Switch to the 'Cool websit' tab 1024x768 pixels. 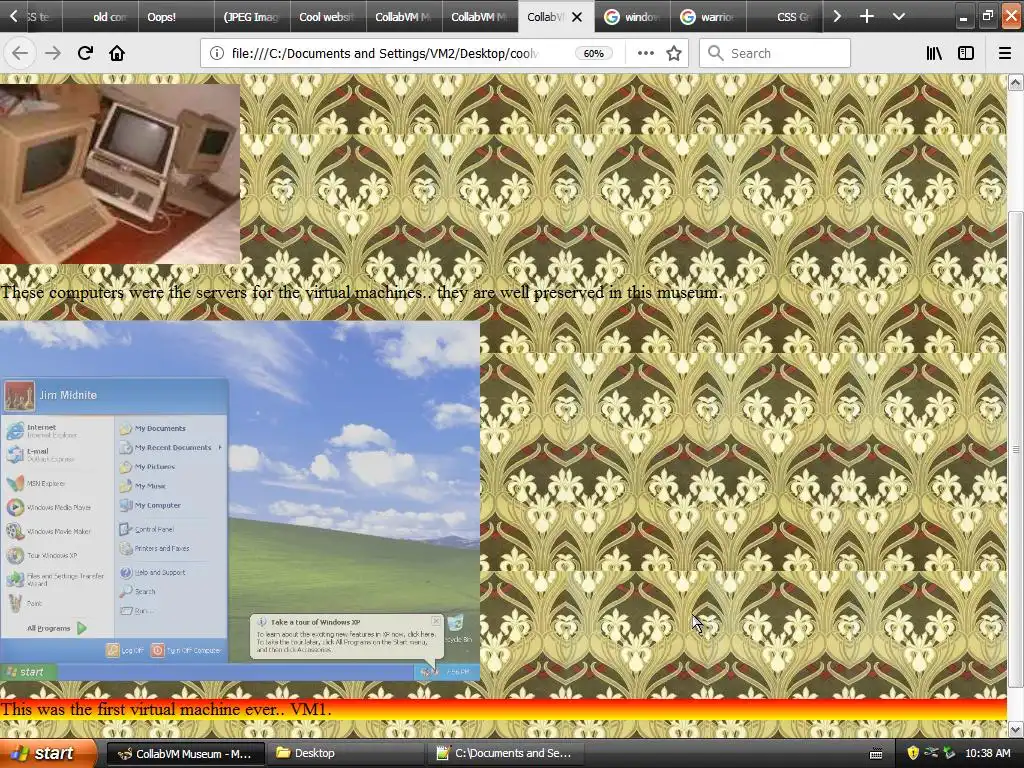(x=328, y=17)
